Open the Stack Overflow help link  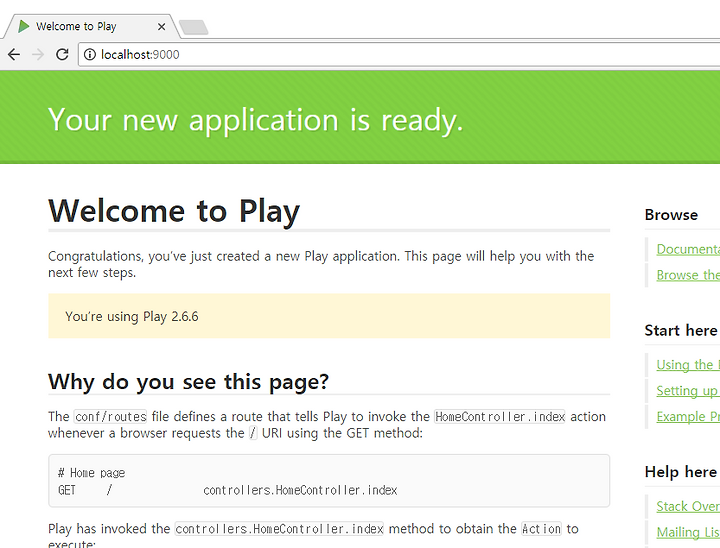point(688,507)
